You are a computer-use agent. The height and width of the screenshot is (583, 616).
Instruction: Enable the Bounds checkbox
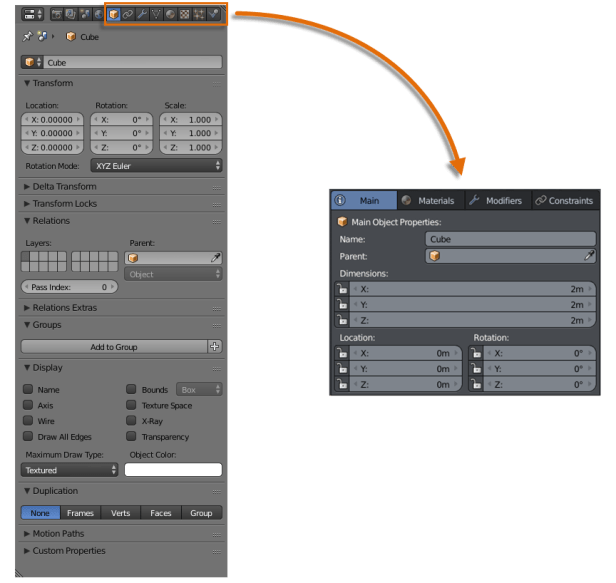(x=131, y=389)
